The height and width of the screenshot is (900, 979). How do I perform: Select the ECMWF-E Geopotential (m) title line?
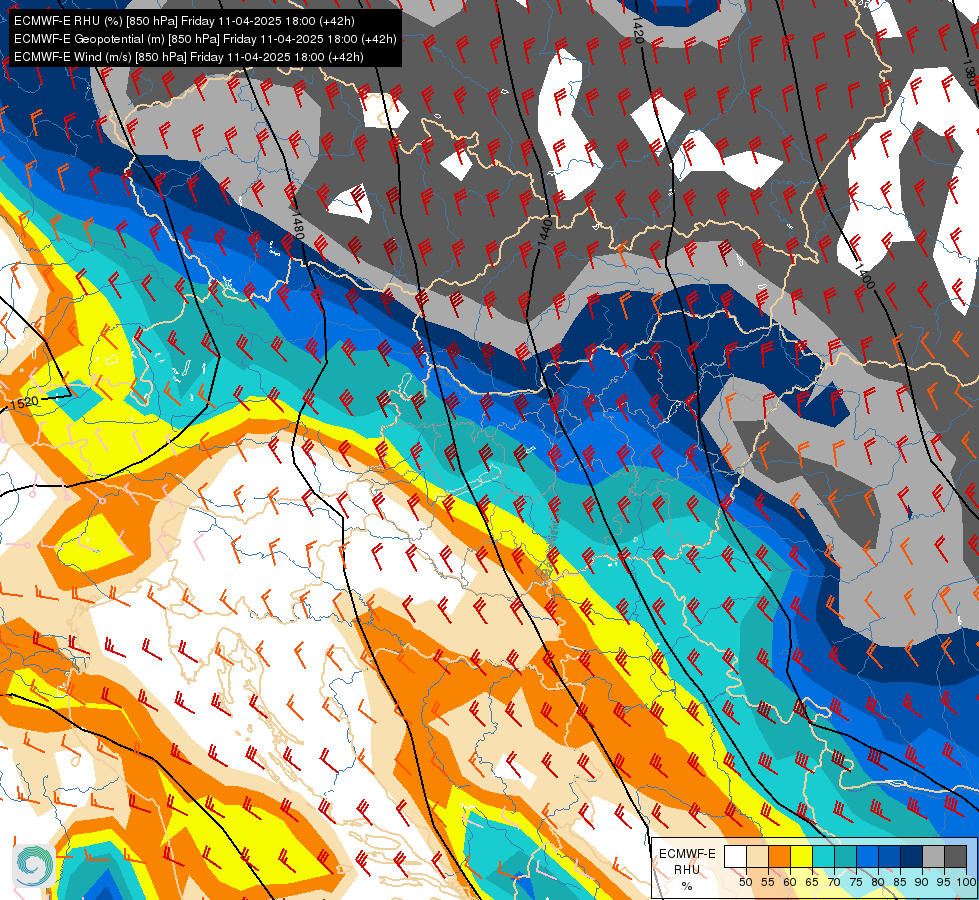coord(205,39)
